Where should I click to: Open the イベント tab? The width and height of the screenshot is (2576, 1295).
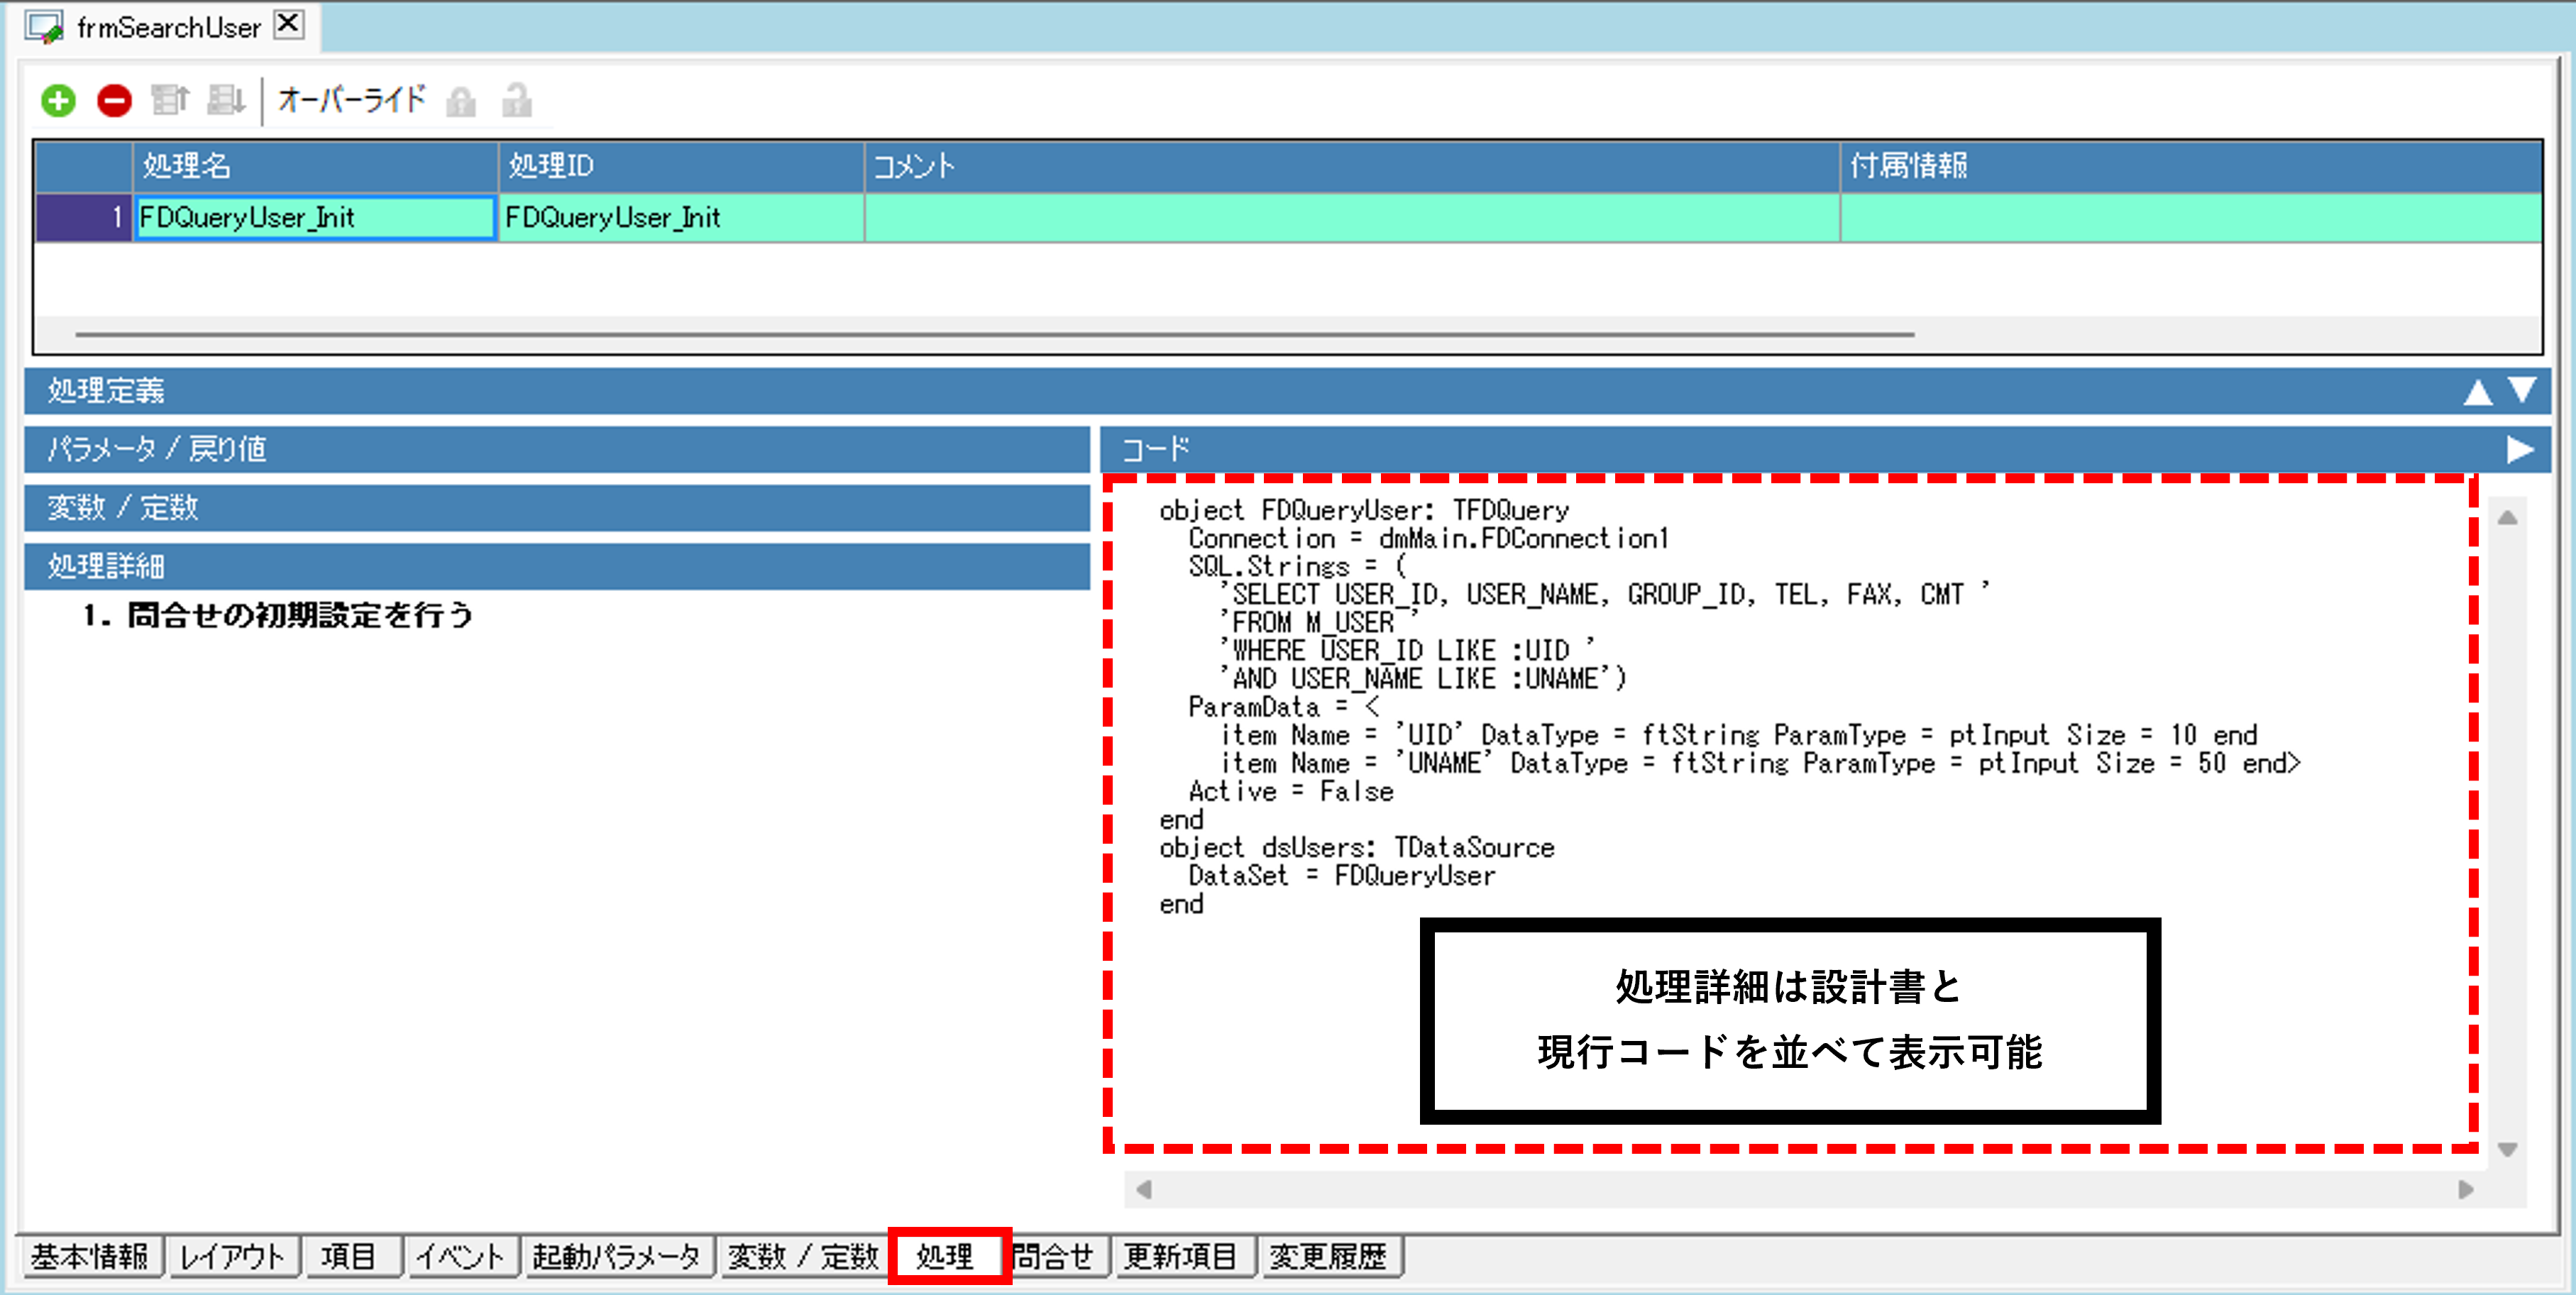pyautogui.click(x=460, y=1256)
